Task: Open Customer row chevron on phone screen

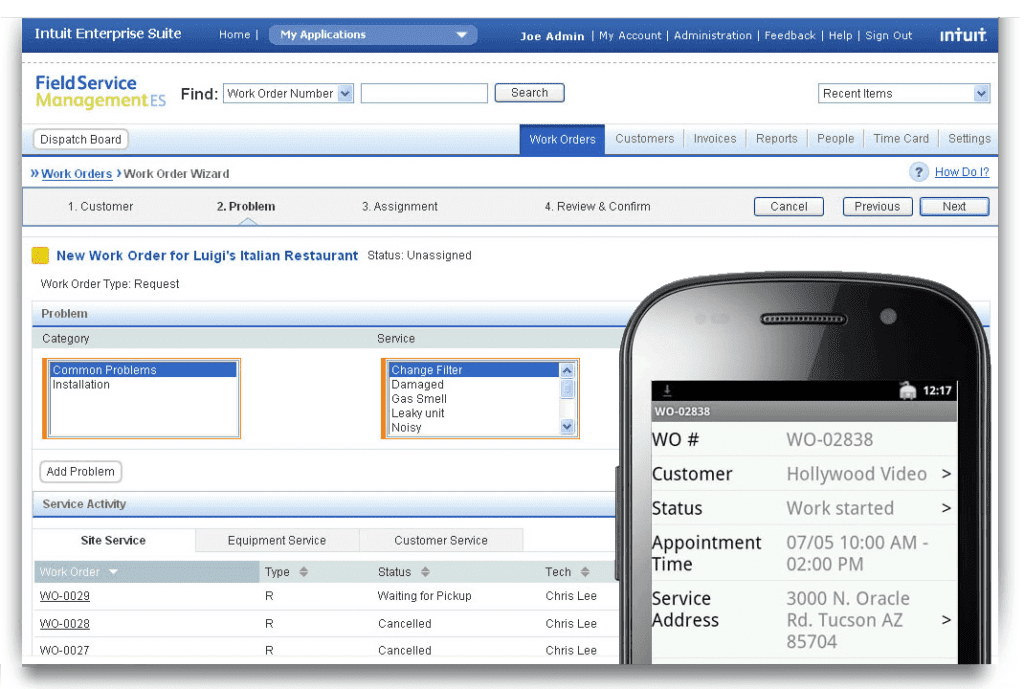Action: pos(946,473)
